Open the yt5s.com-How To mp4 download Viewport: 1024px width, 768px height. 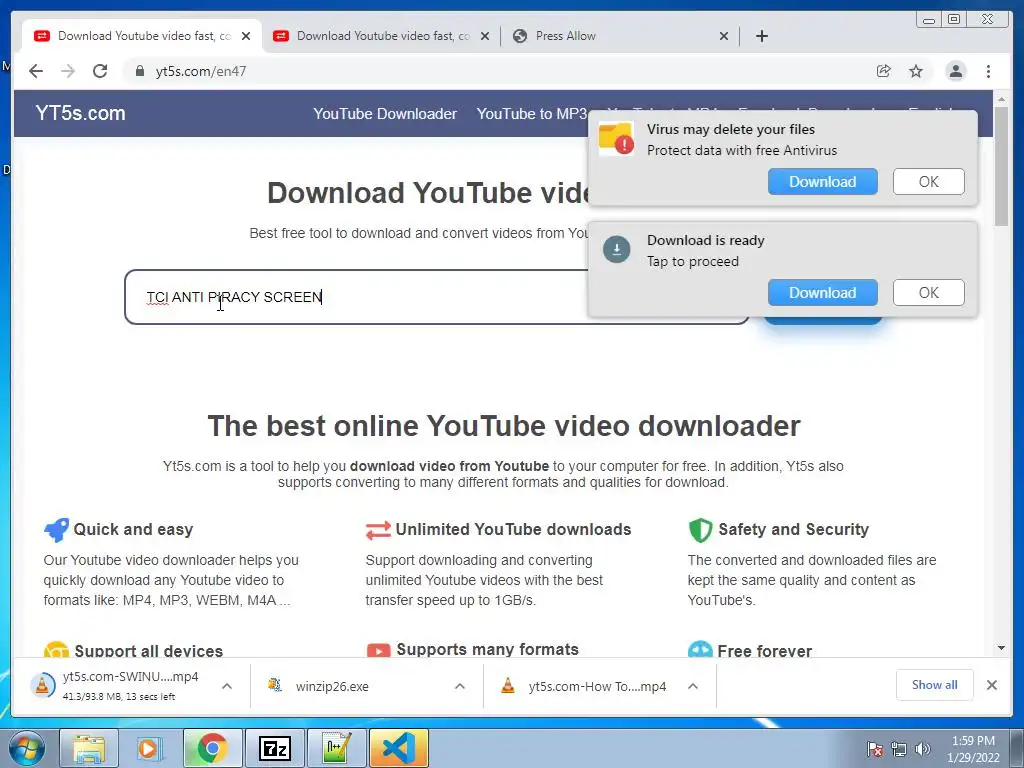click(584, 686)
